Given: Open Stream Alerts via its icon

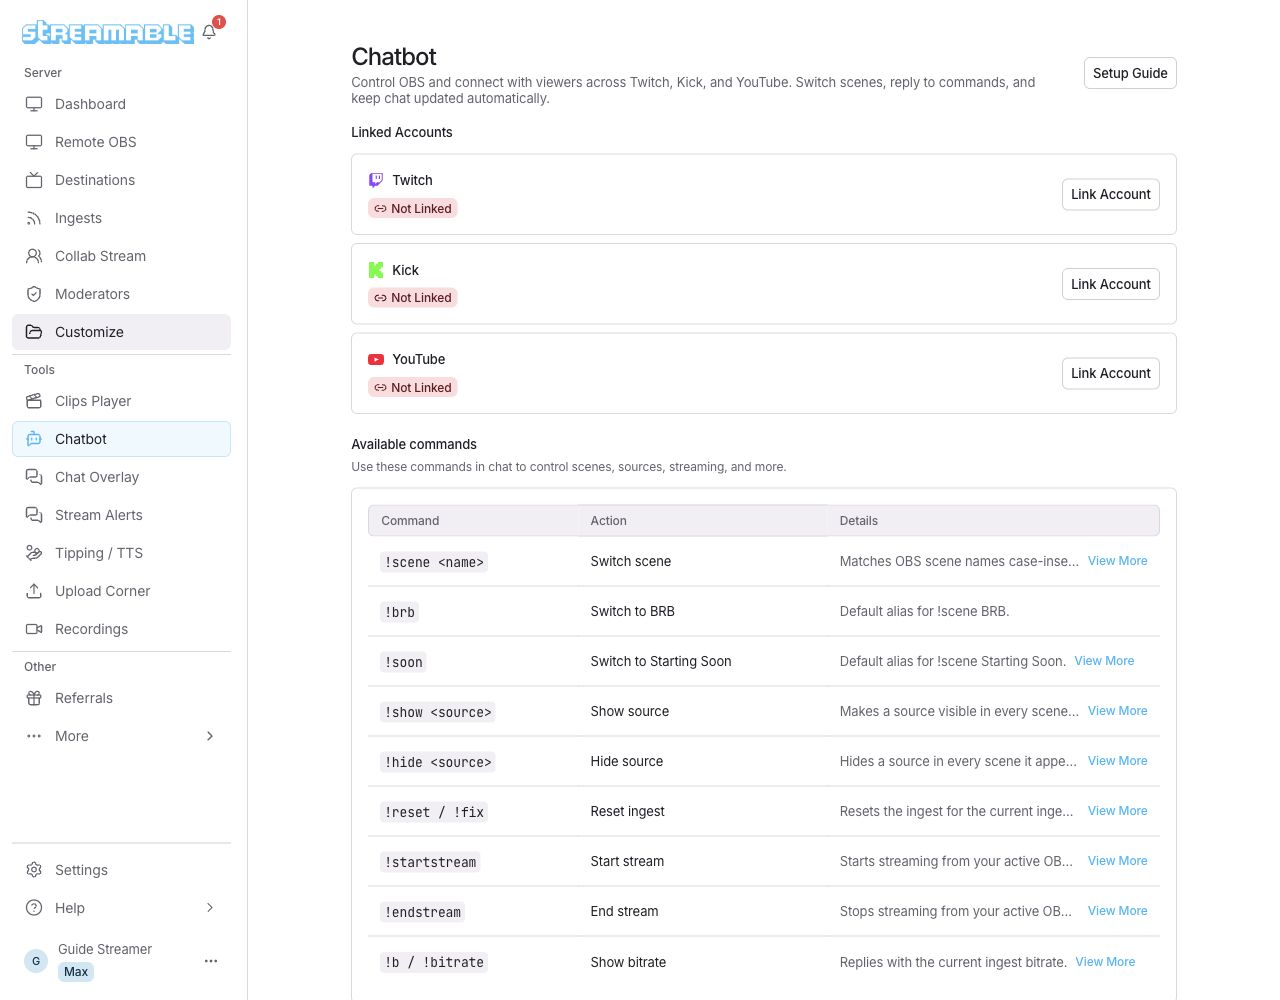Looking at the screenshot, I should click(34, 515).
